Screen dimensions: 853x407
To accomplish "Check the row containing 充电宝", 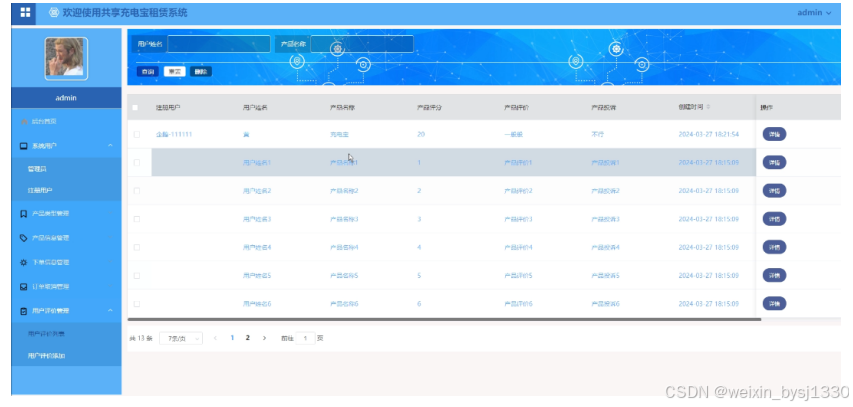I will [137, 134].
